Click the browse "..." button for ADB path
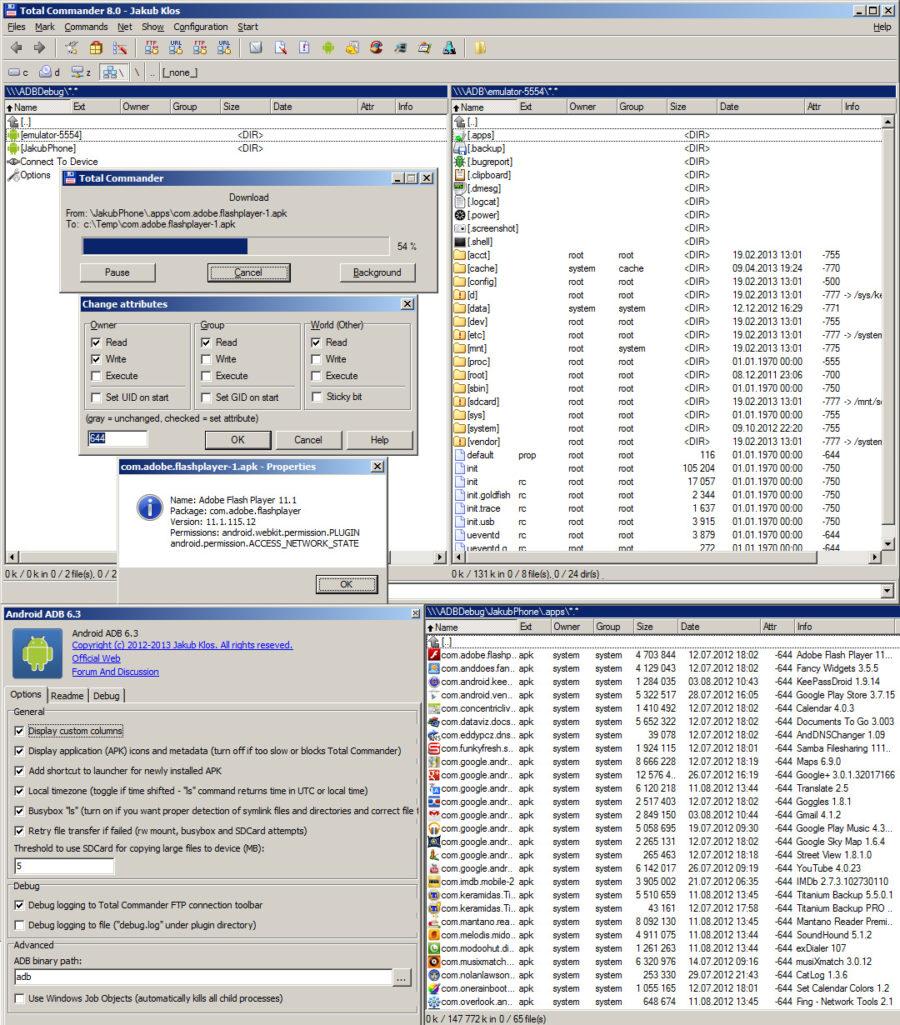Screen dimensions: 900x1025 coord(401,978)
